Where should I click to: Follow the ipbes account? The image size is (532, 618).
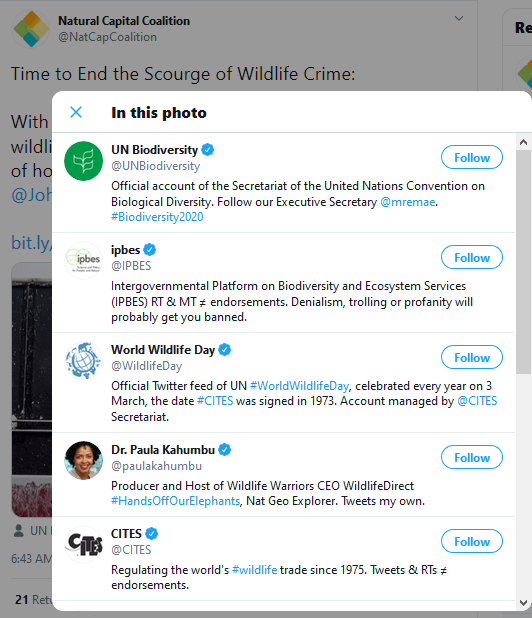pos(472,257)
